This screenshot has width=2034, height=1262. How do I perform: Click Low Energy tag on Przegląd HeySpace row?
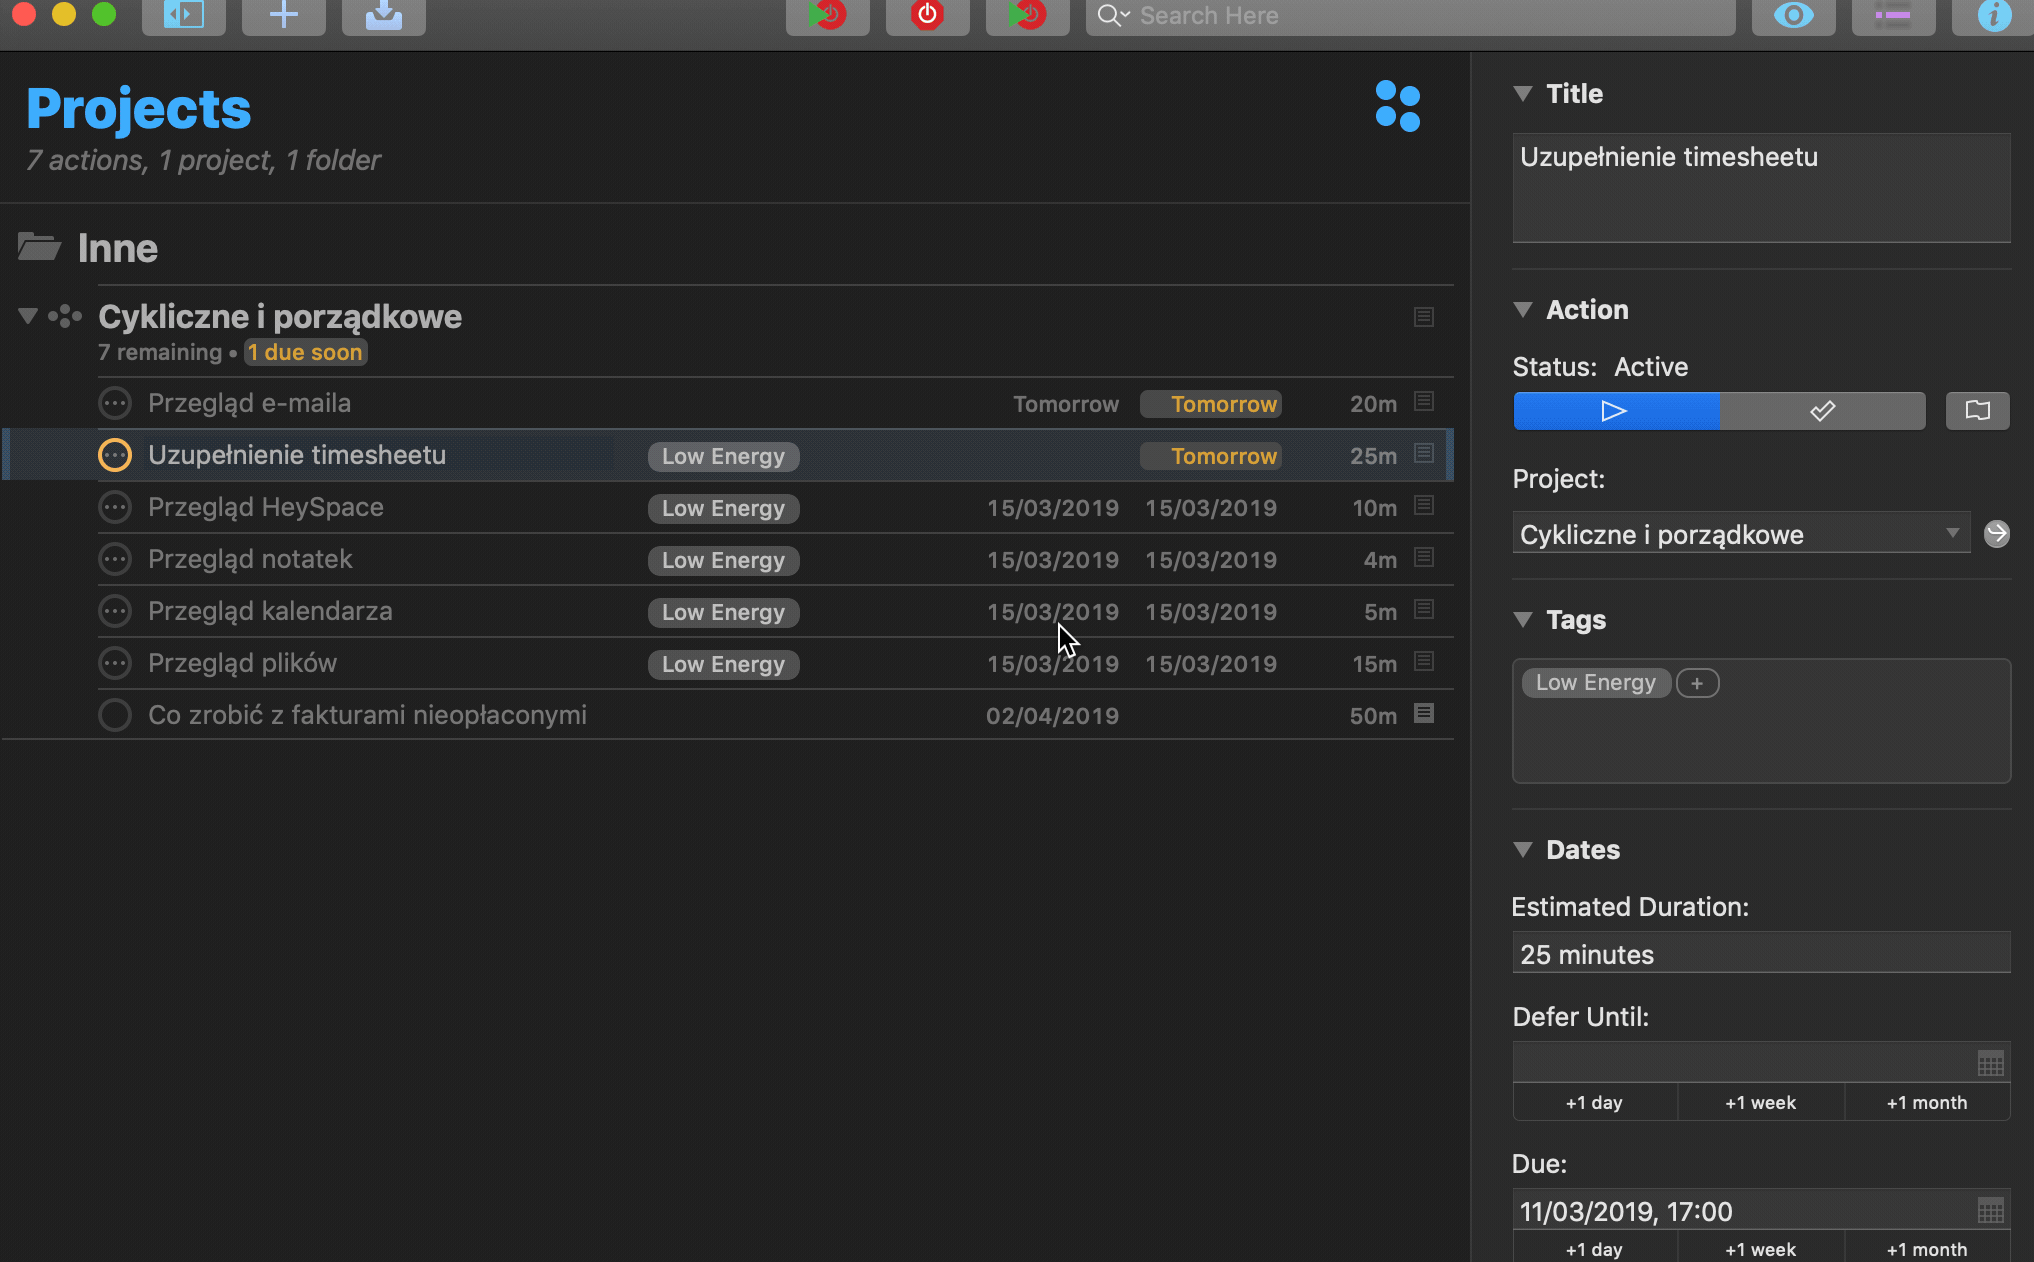coord(723,508)
